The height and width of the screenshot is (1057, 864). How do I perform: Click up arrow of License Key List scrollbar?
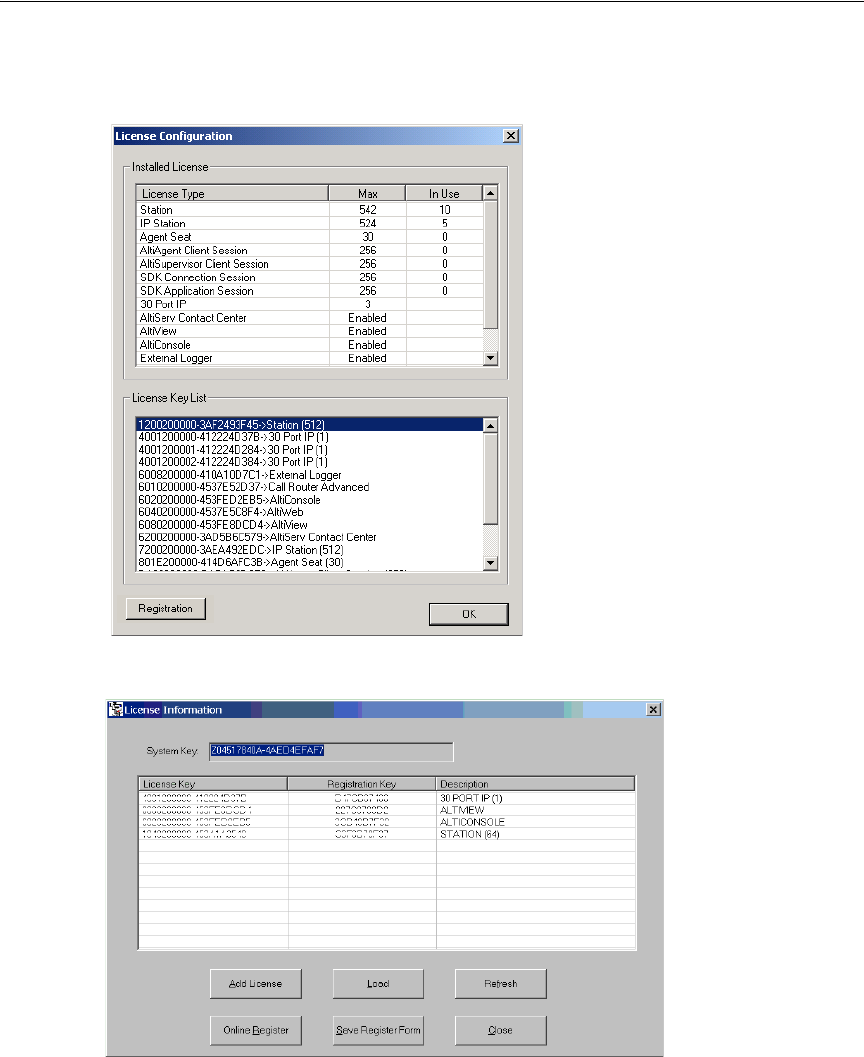(491, 425)
